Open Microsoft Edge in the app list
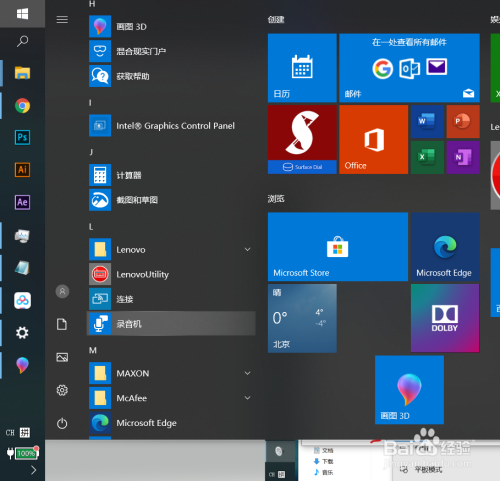500x481 pixels. coord(171,423)
